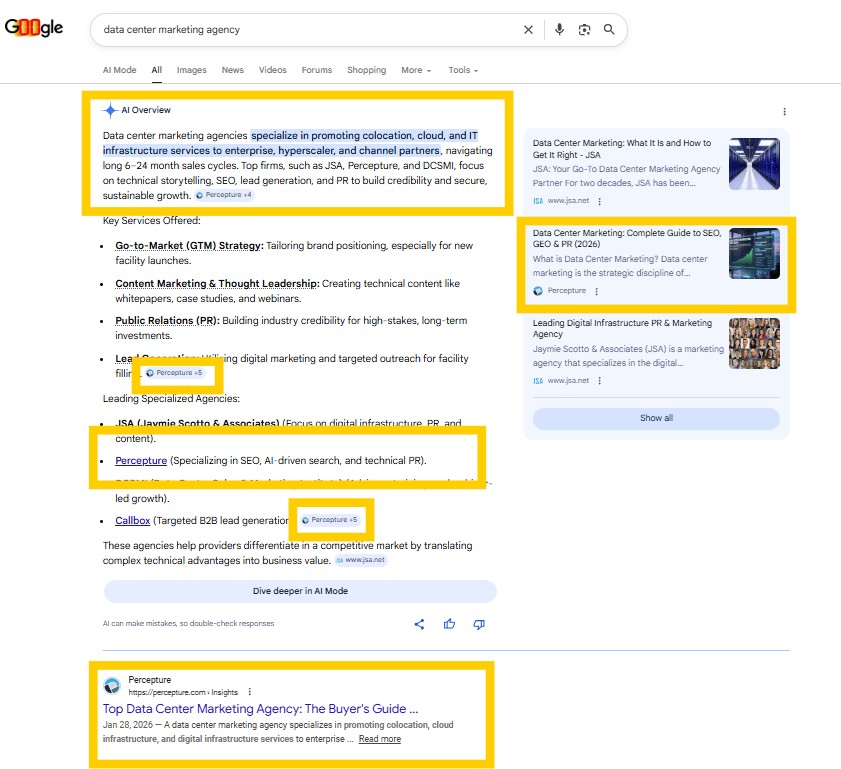
Task: Click the search magnifier icon
Action: [609, 30]
